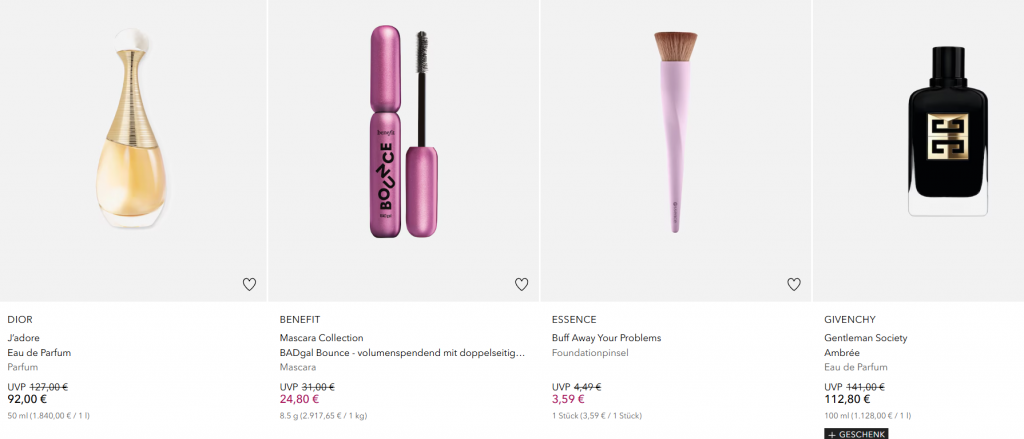Image resolution: width=1024 pixels, height=439 pixels.
Task: Click the 24,80 € mascara sale price
Action: tap(300, 400)
